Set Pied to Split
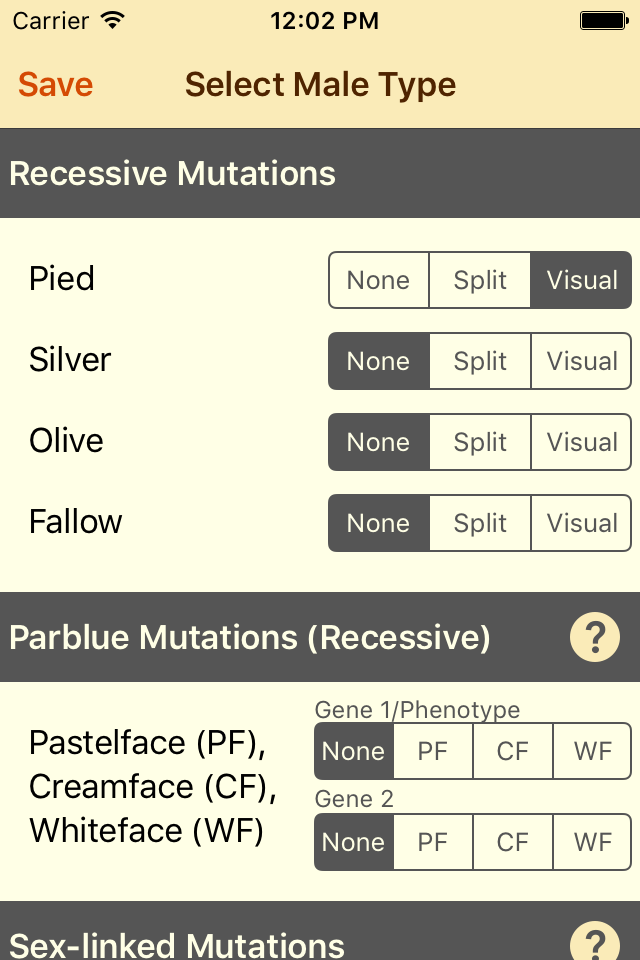 point(480,280)
